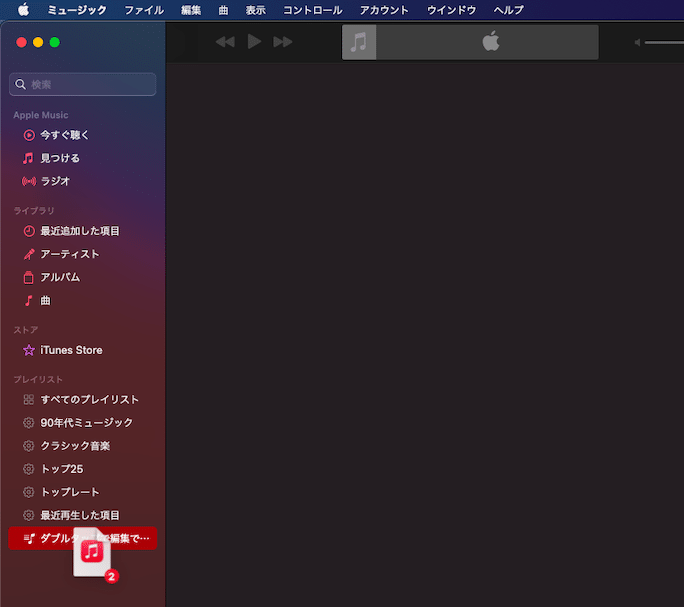Select 最近追加した項目 in library
Screen dimensions: 684x607
(82, 231)
